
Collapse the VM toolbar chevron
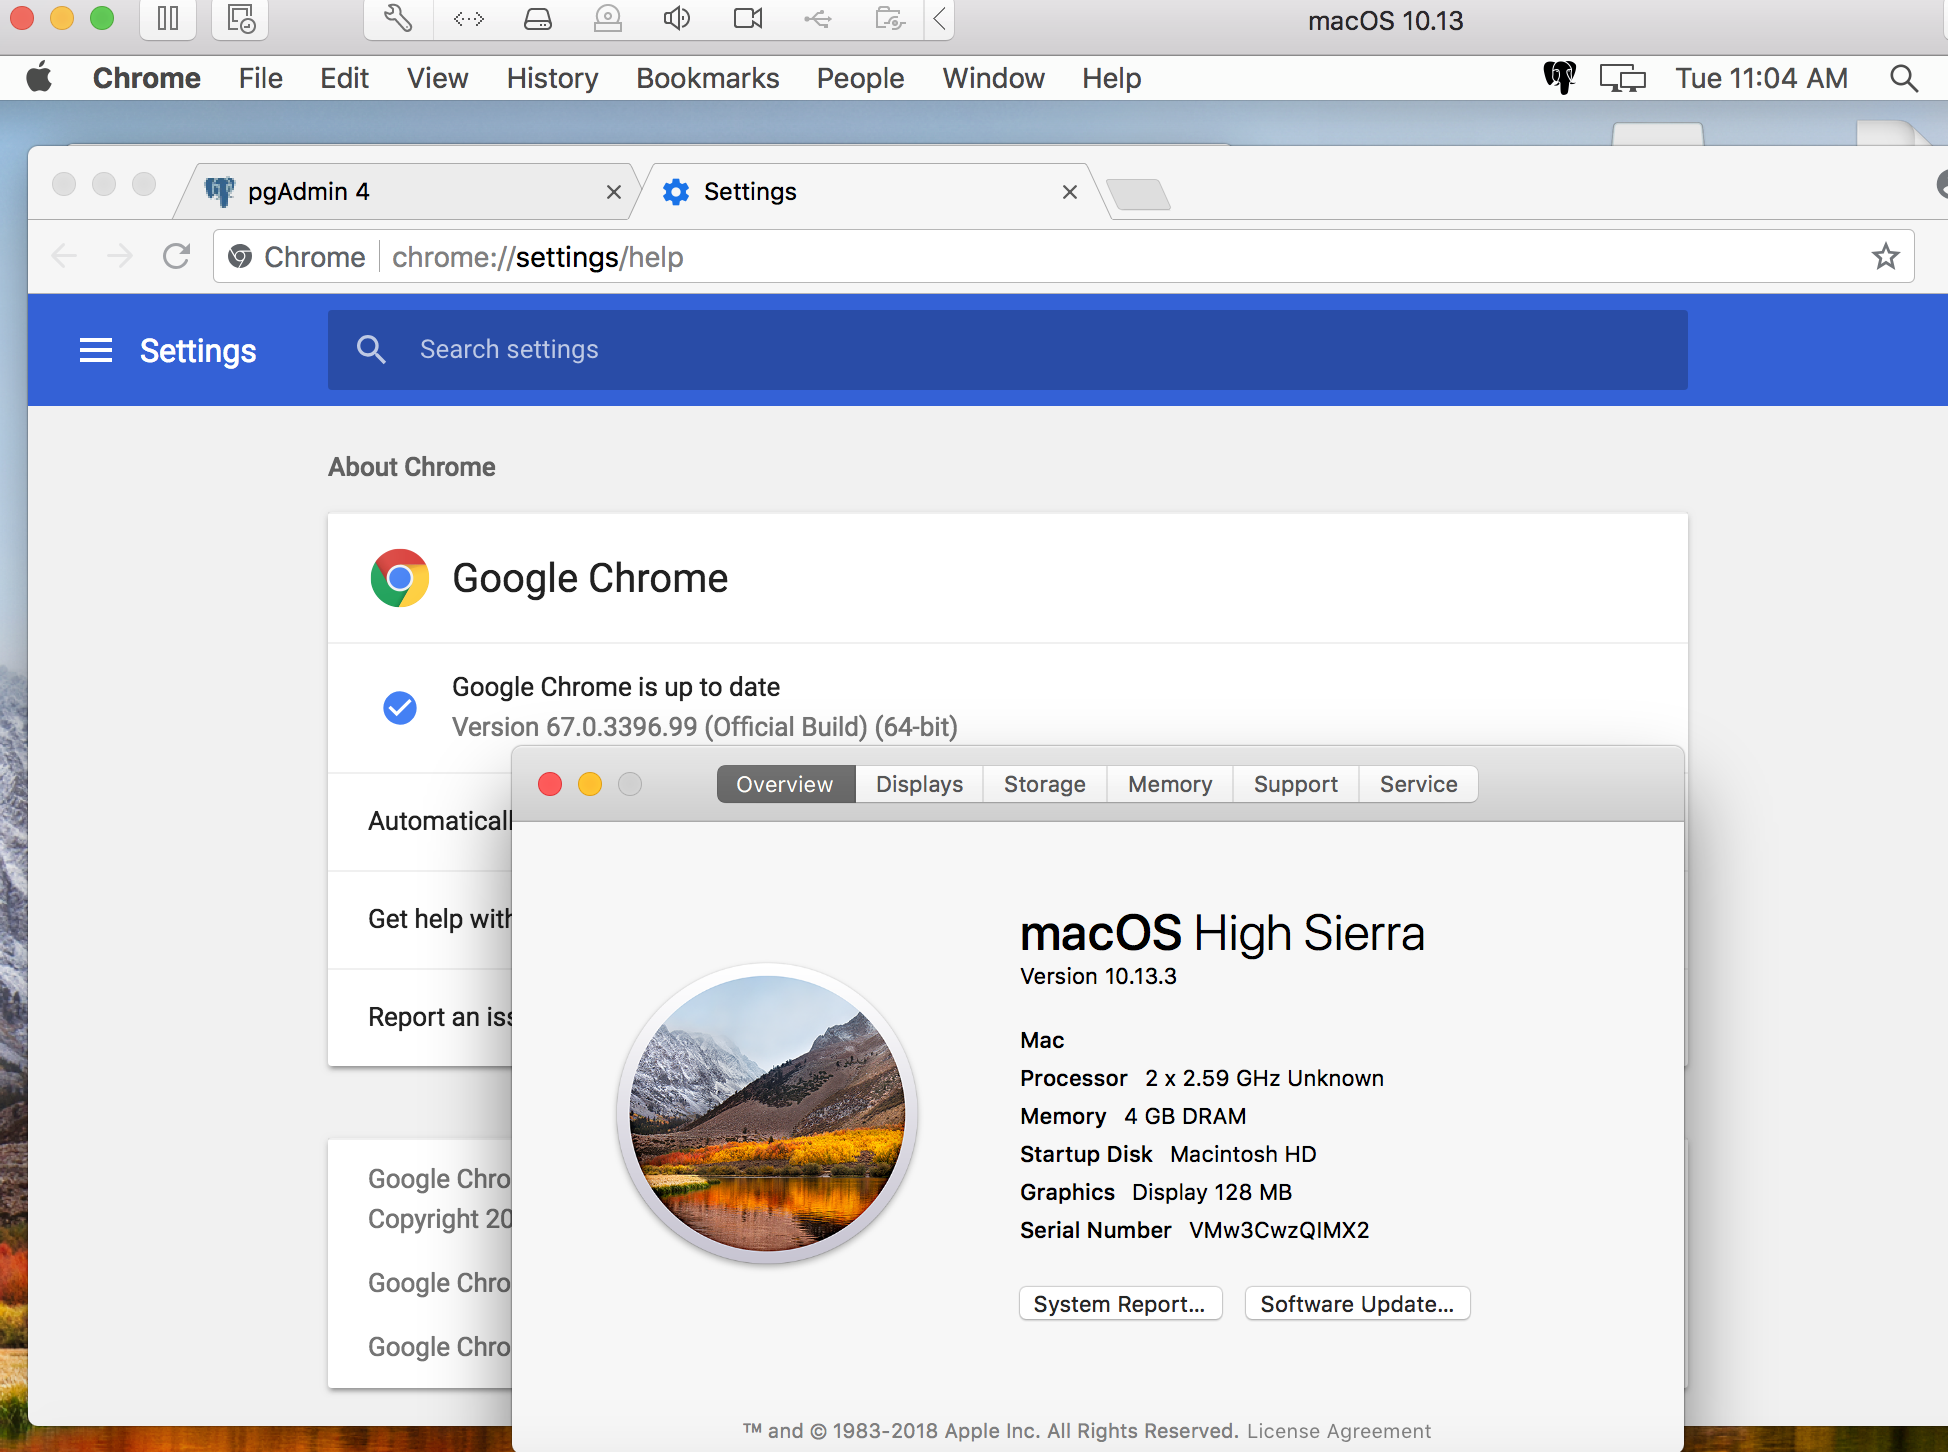939,19
